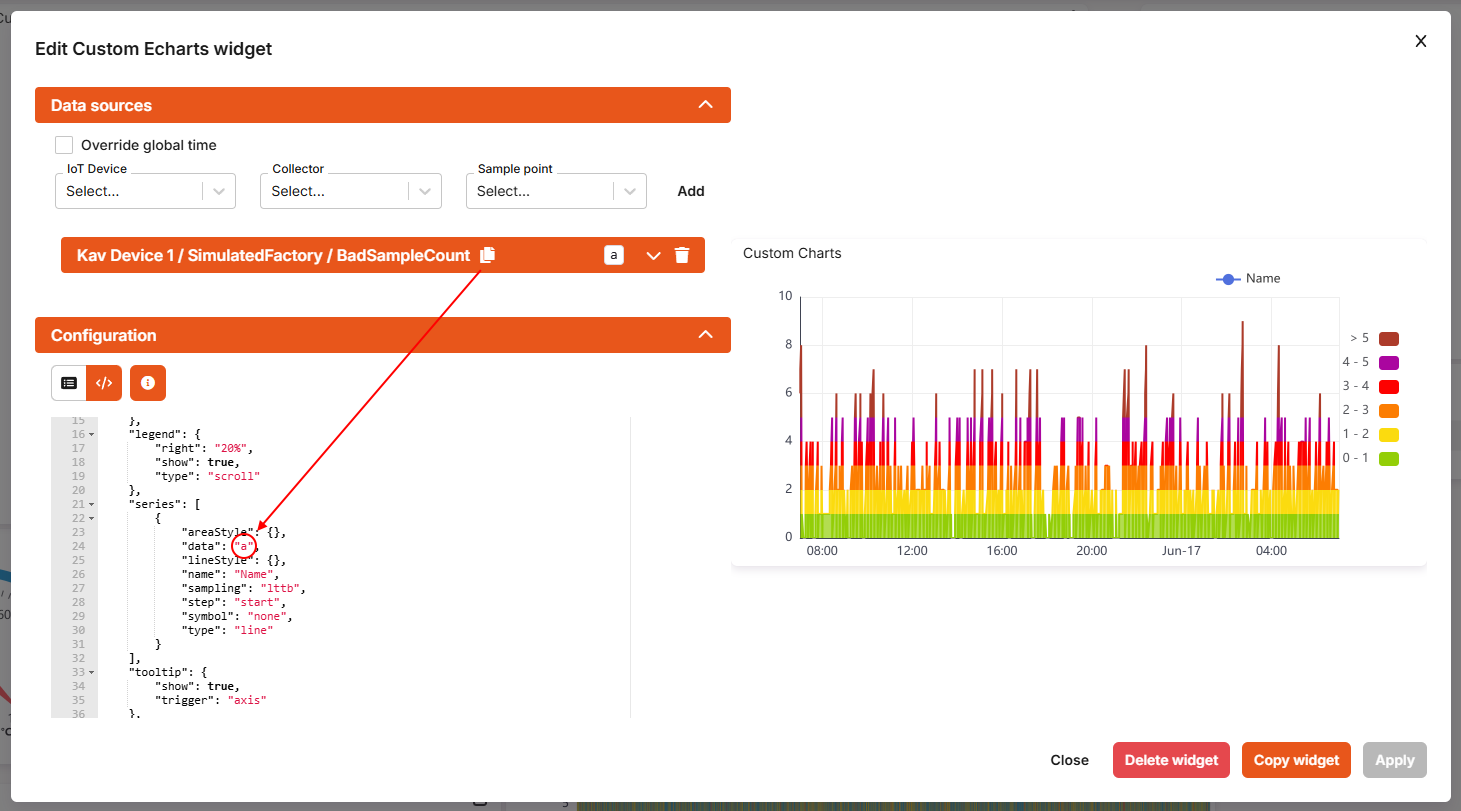
Task: Open the Collector dropdown
Action: 351,191
